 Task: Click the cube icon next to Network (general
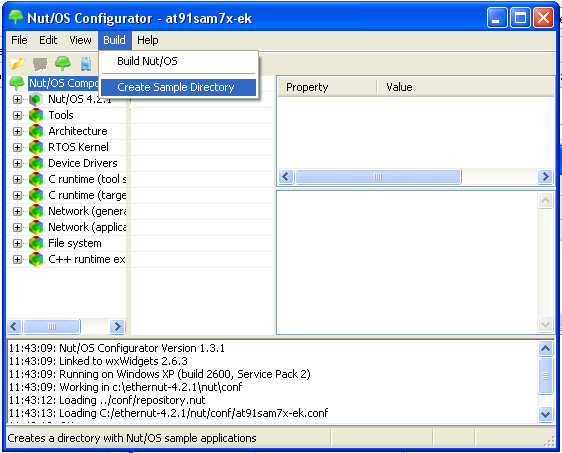tap(36, 211)
